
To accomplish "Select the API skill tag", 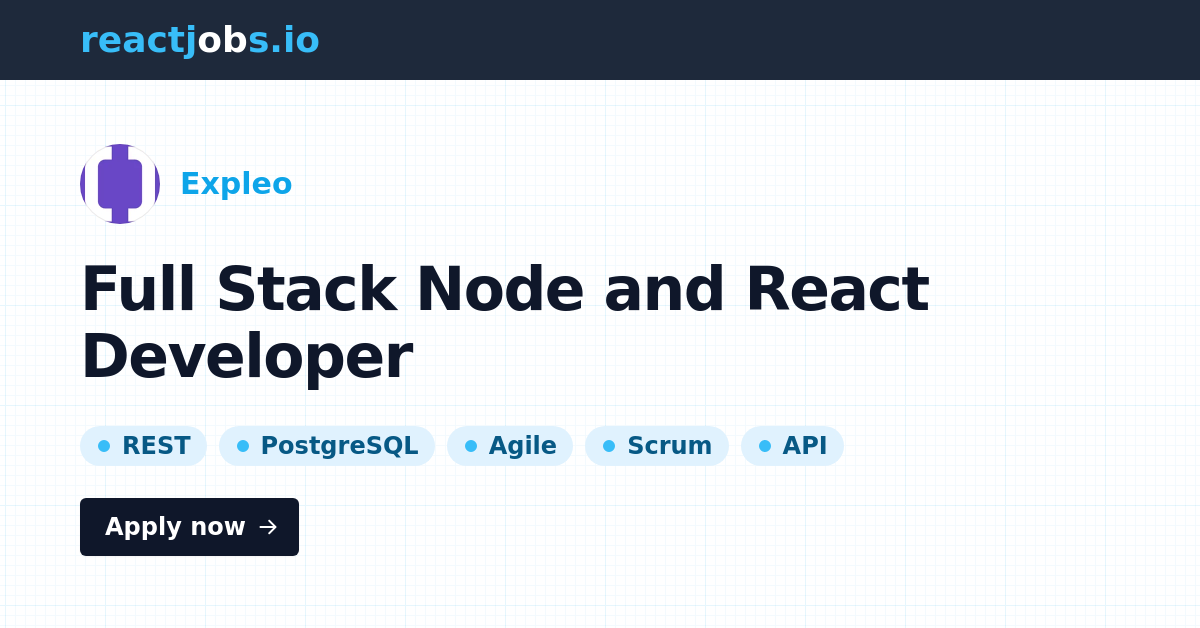I will (x=792, y=446).
